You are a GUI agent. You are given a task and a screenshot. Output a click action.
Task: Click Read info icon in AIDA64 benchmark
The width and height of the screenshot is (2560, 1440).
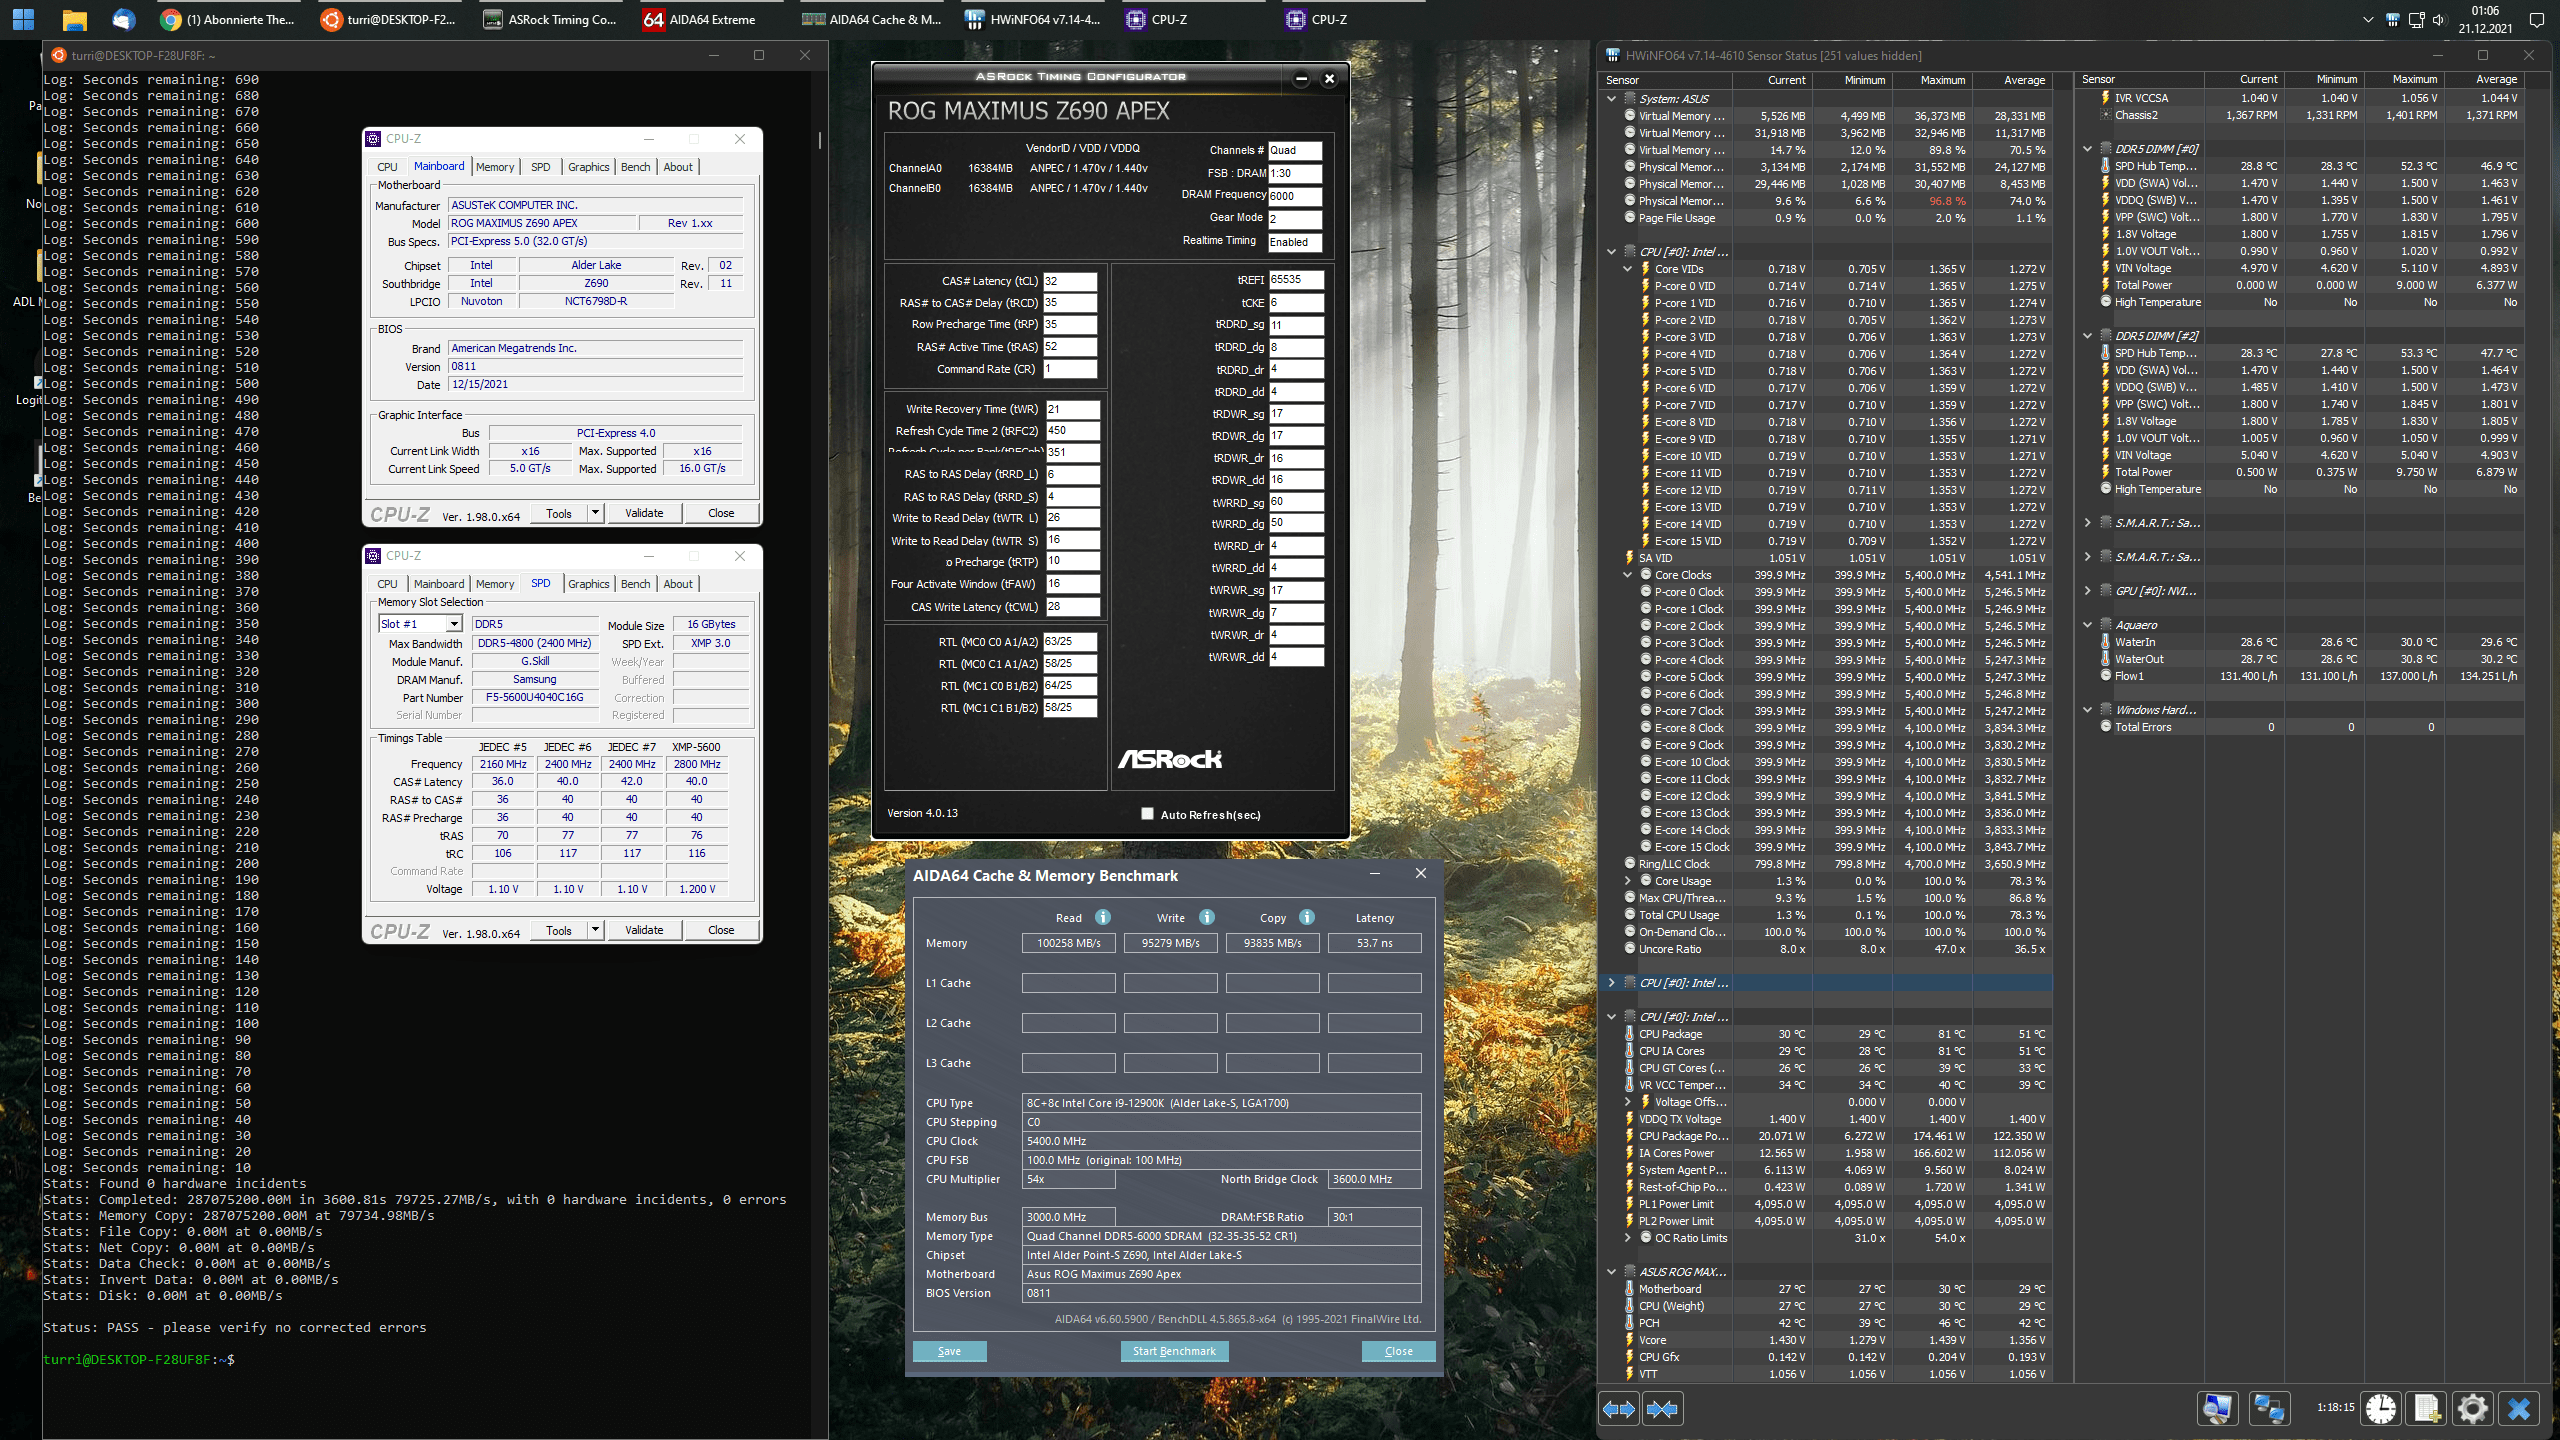(x=1103, y=917)
